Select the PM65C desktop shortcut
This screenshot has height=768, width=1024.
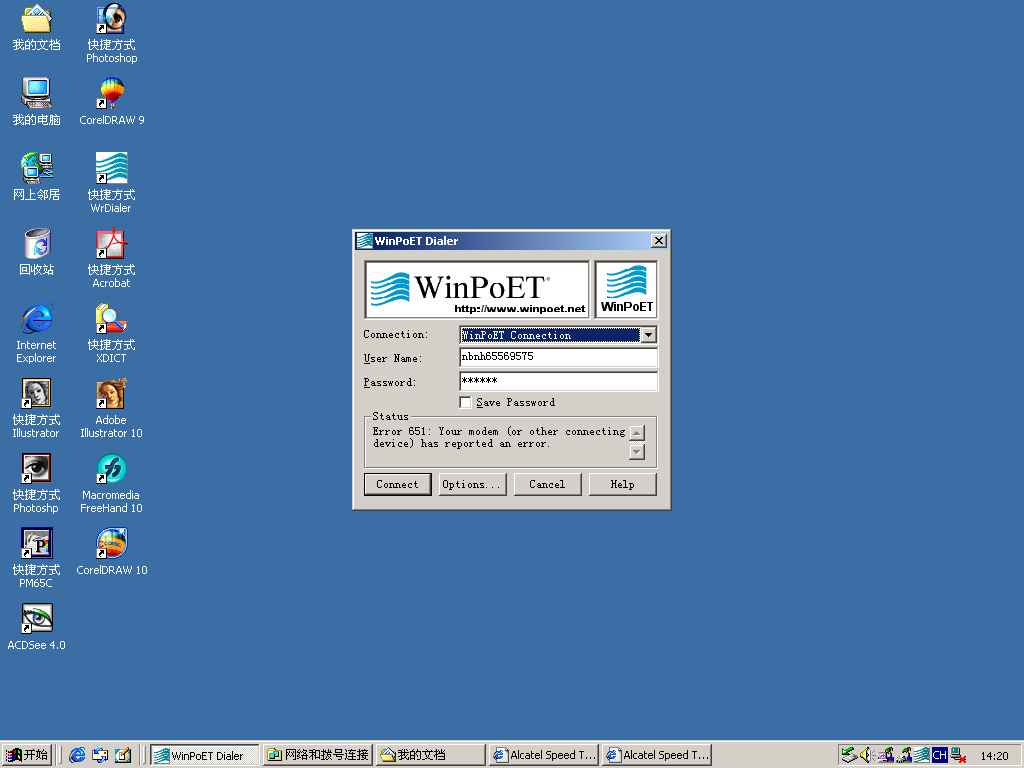[37, 559]
